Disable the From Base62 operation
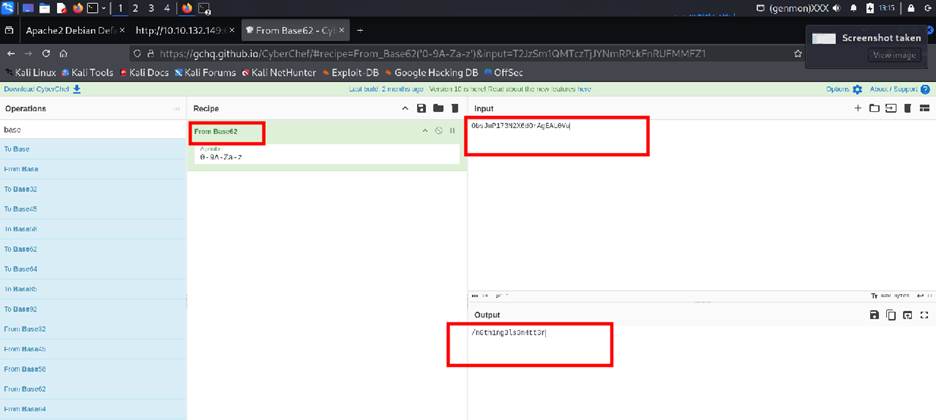 tap(438, 131)
